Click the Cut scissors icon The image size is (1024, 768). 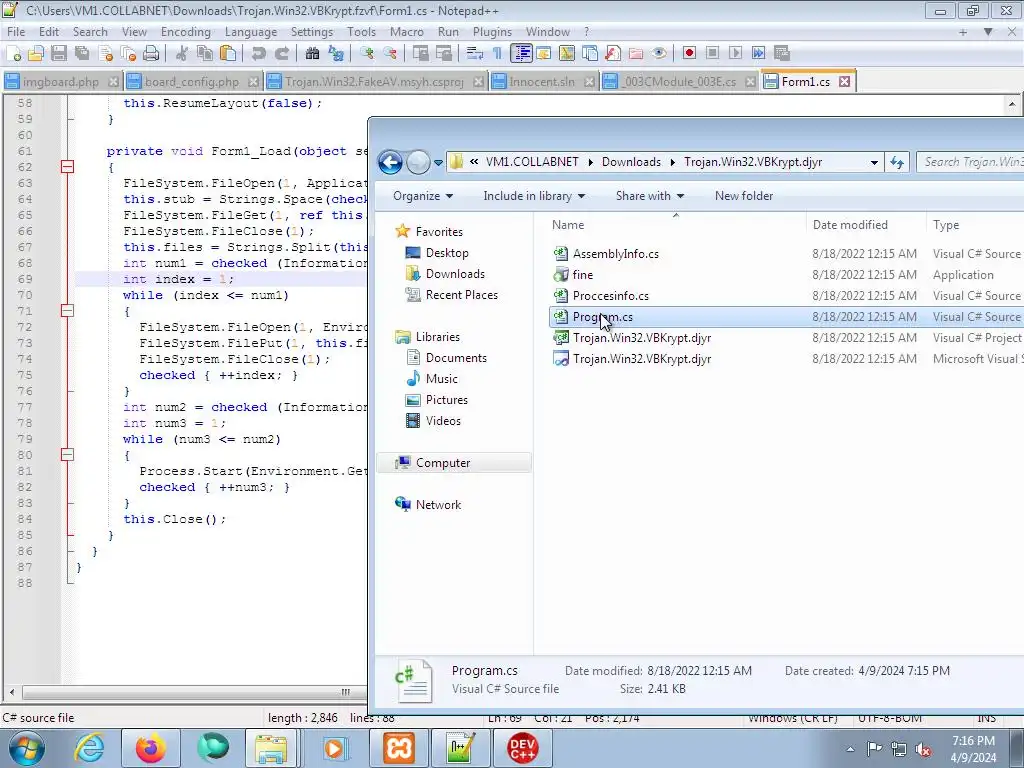coord(182,54)
